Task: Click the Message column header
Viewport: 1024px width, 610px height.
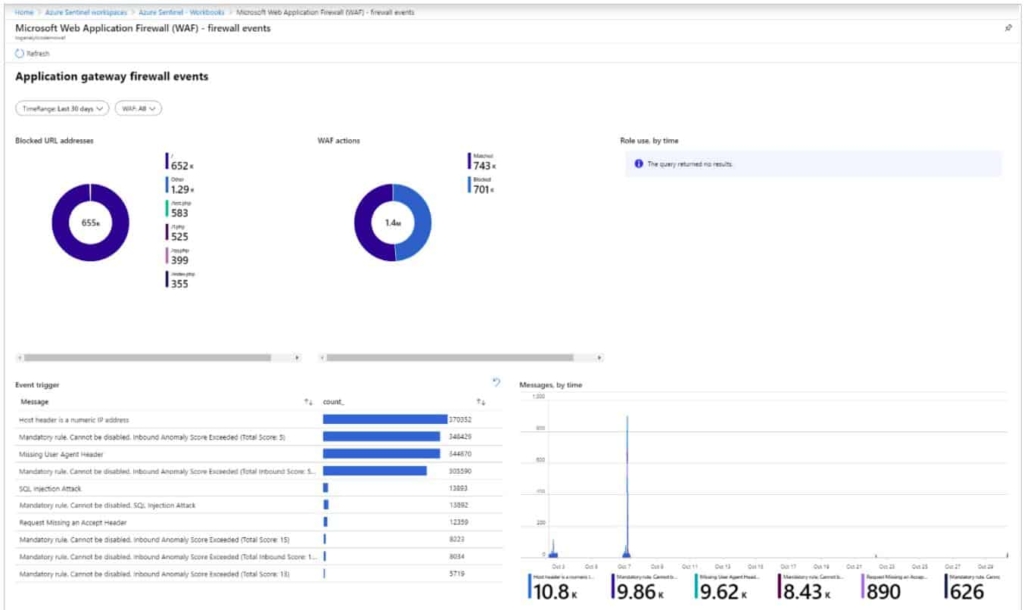Action: pos(35,402)
